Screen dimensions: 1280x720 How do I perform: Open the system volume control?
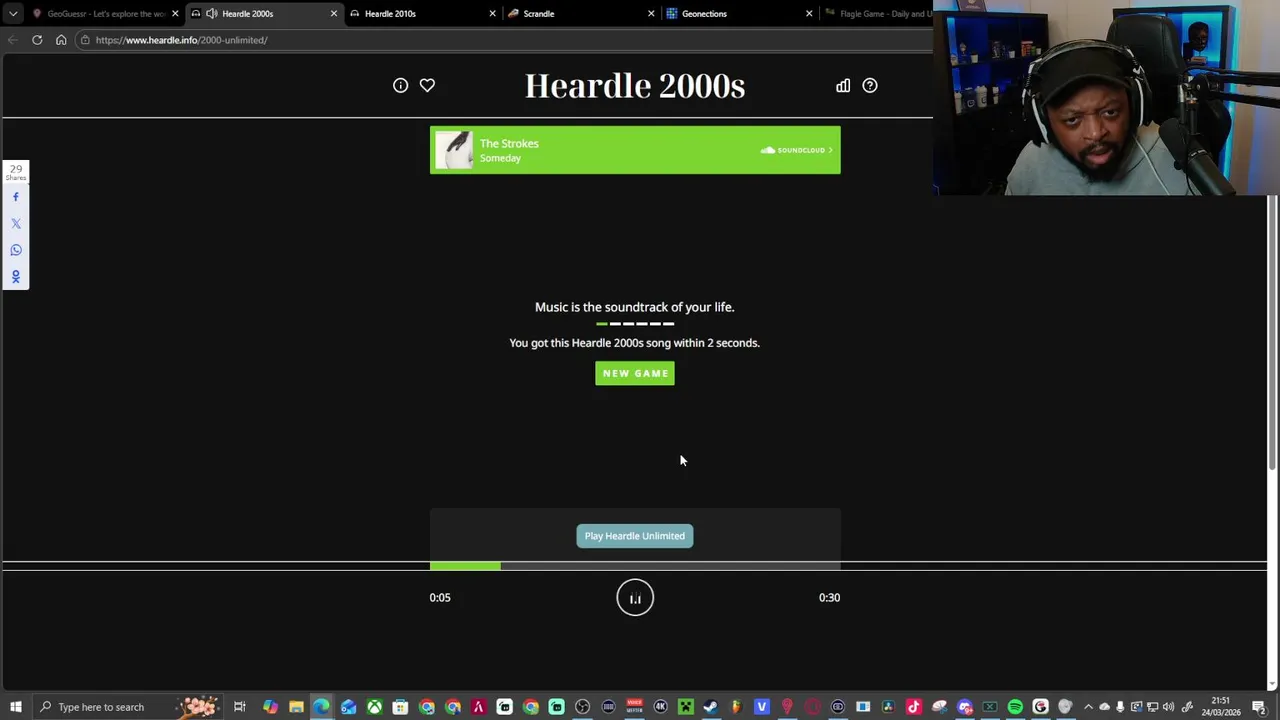pyautogui.click(x=1168, y=707)
